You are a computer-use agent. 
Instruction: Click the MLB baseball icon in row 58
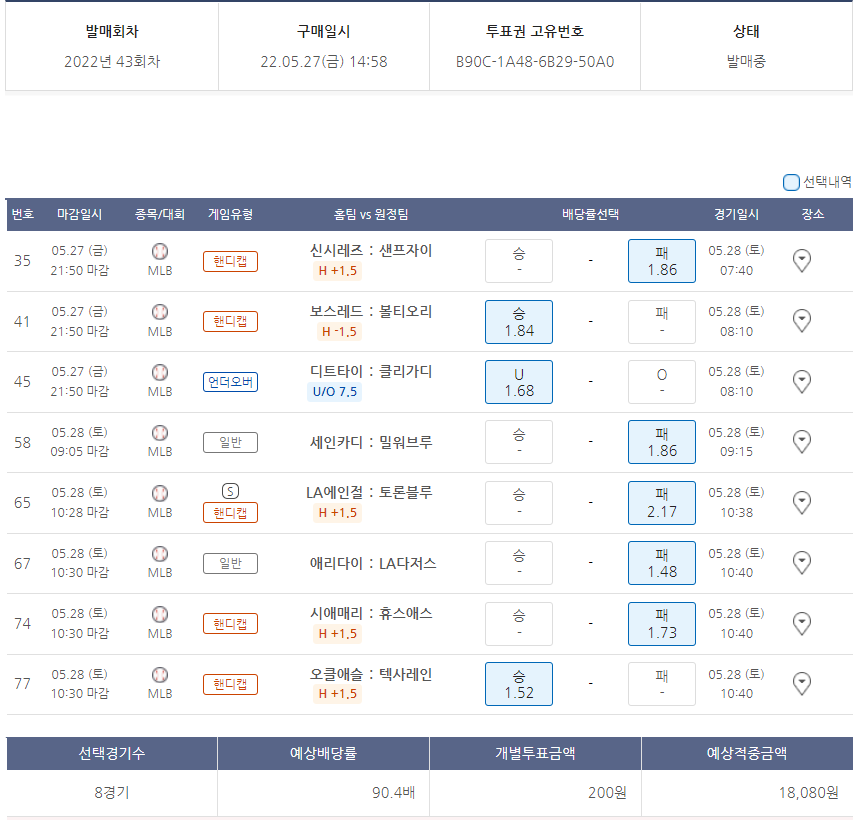pos(160,432)
